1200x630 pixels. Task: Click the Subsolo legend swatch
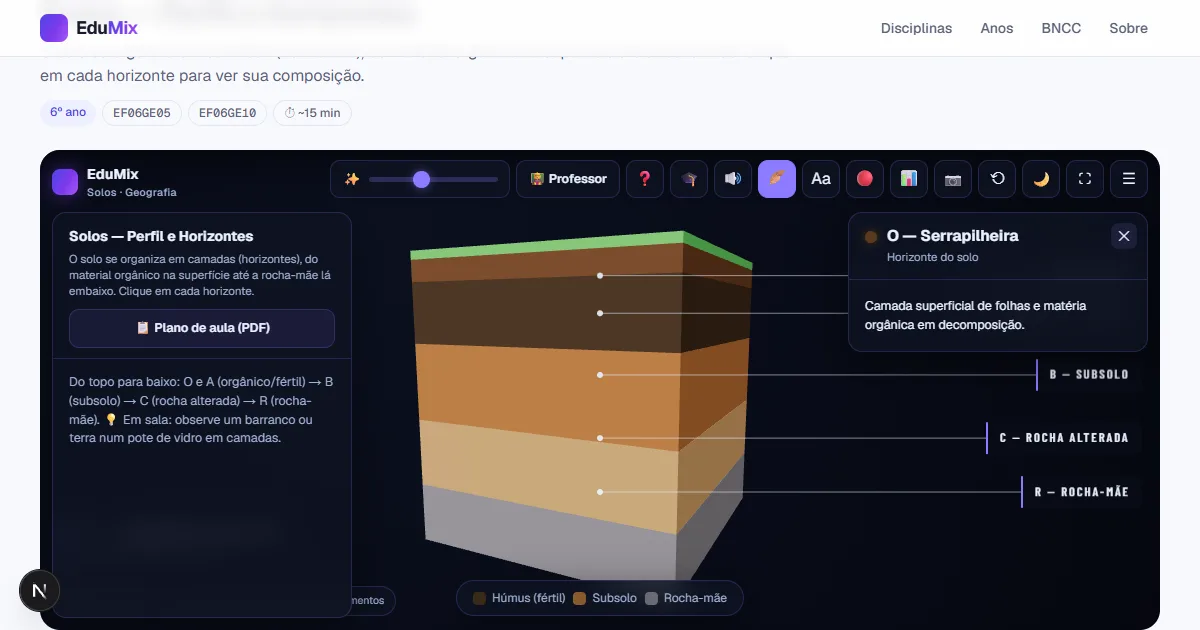(579, 598)
